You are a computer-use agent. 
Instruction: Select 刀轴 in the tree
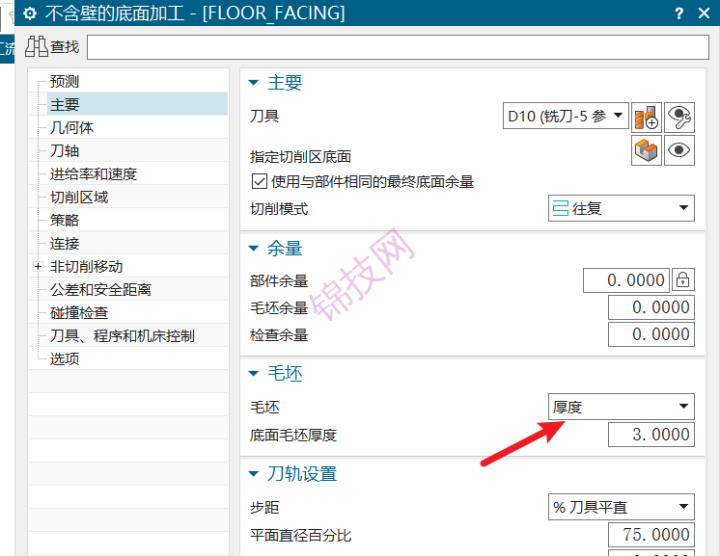click(x=64, y=151)
